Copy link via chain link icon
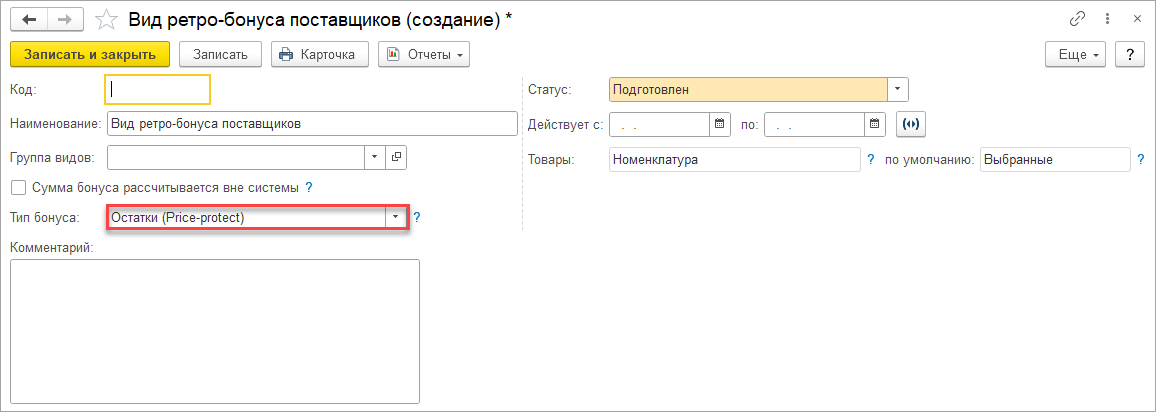 pos(1078,19)
